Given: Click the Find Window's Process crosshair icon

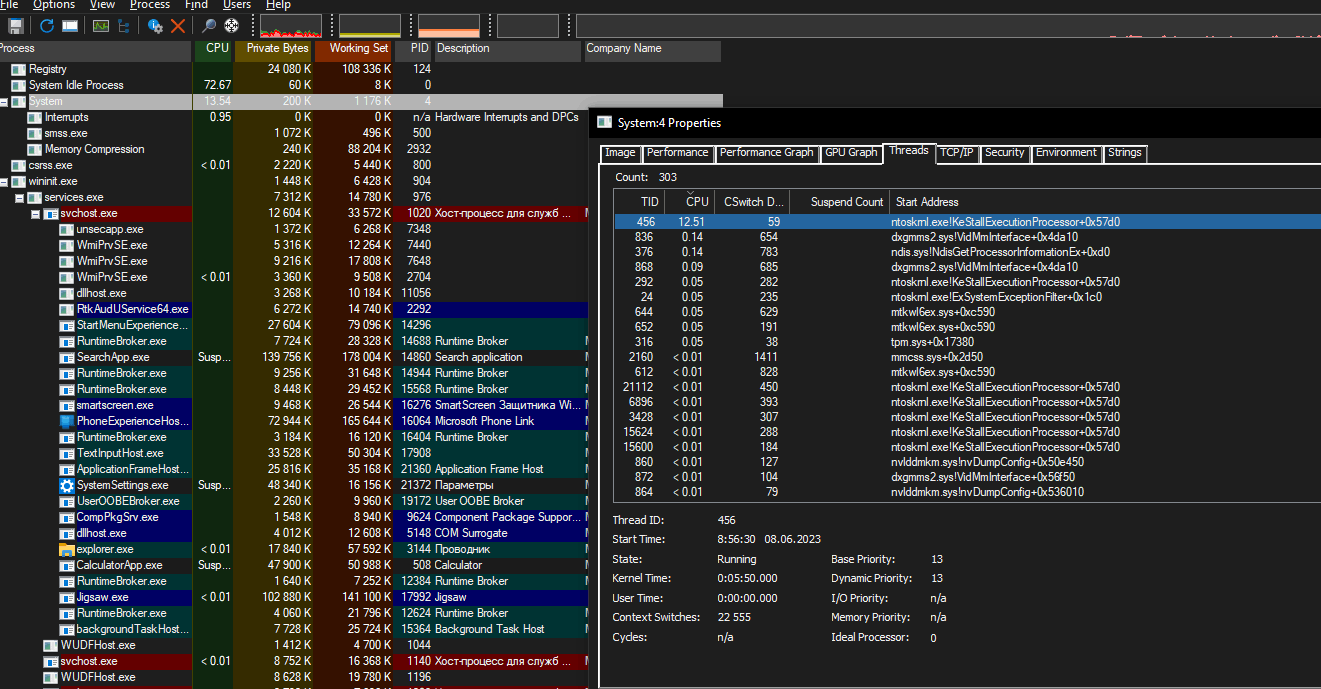Looking at the screenshot, I should tap(232, 26).
